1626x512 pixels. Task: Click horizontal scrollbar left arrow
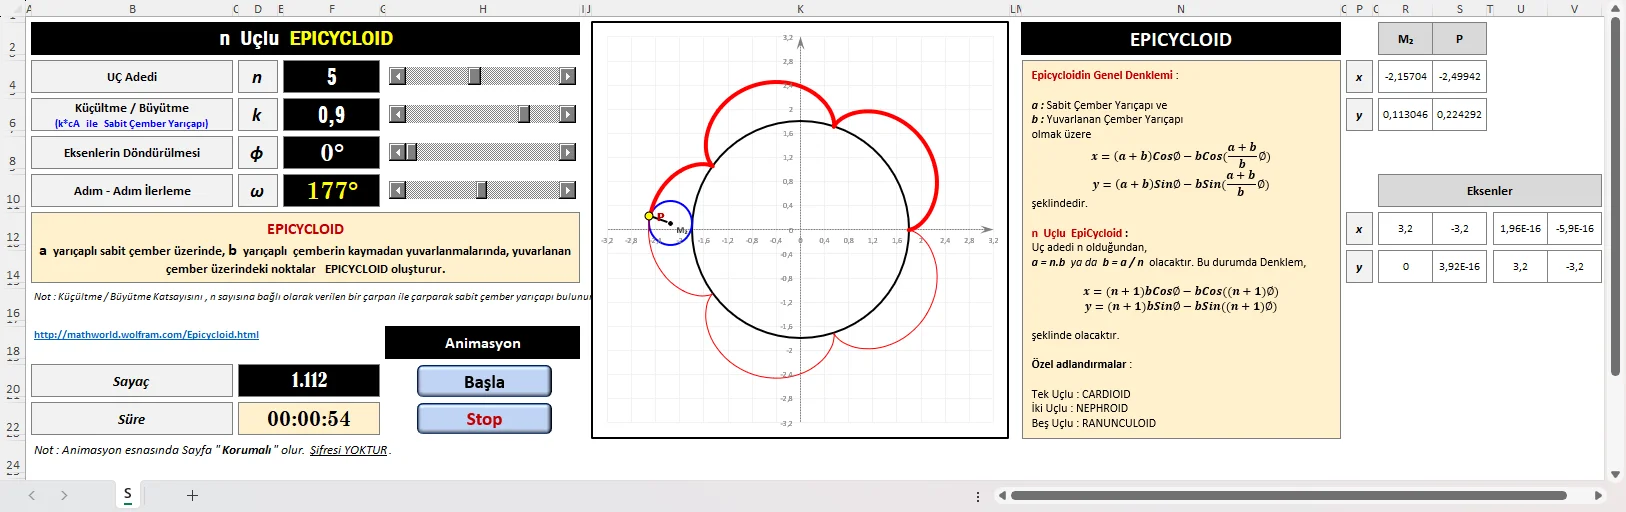pos(1002,495)
